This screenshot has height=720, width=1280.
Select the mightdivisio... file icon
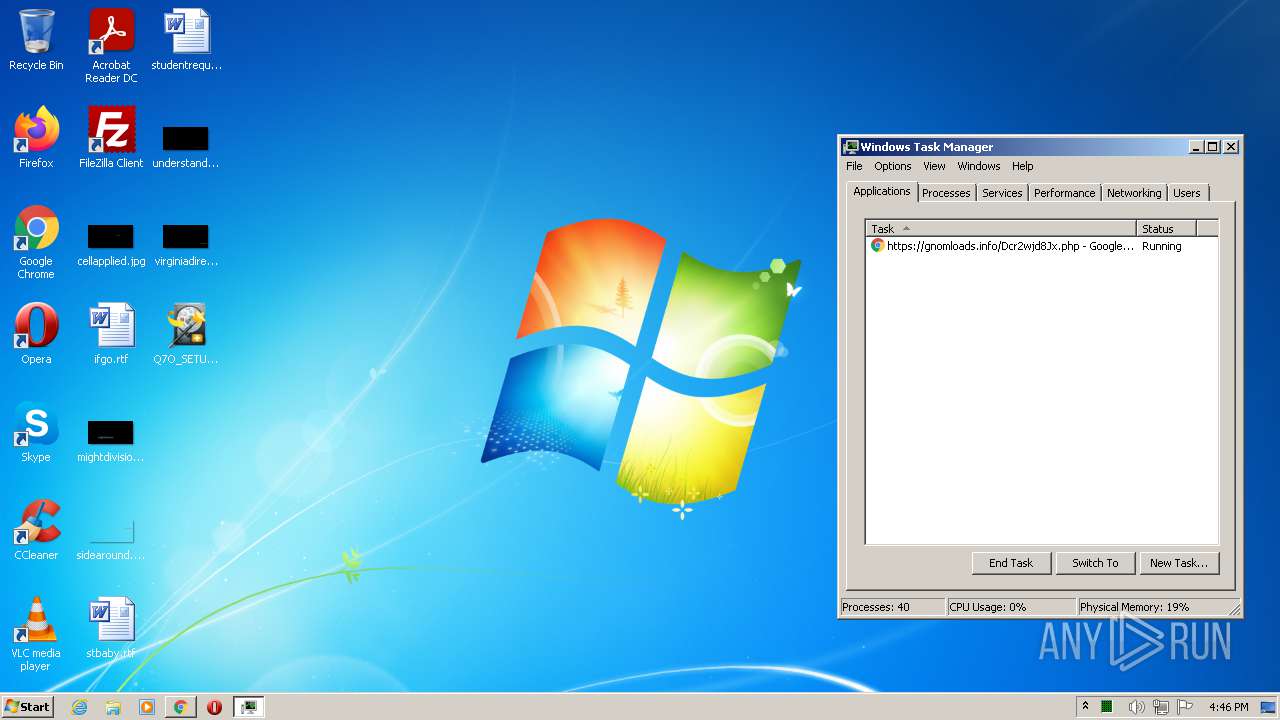[111, 441]
